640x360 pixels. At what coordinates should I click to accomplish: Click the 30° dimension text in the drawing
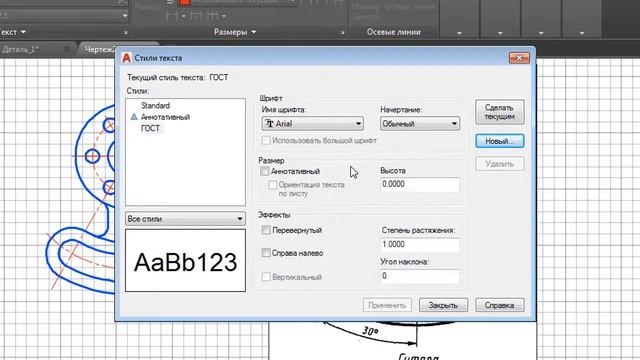(370, 331)
